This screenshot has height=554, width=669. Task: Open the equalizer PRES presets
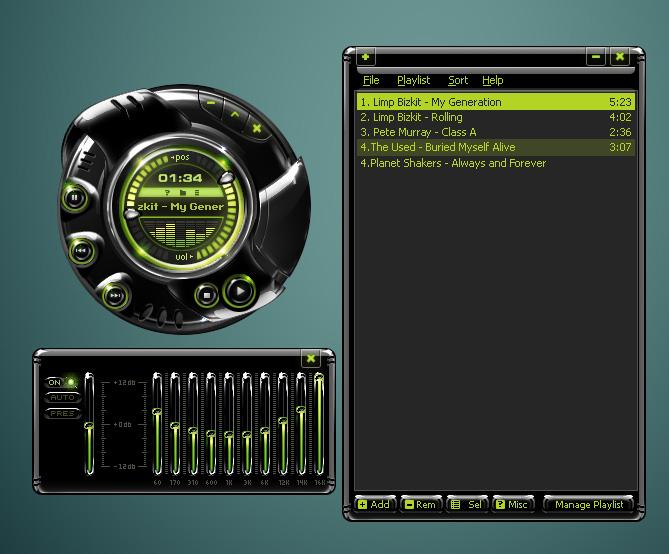(62, 413)
